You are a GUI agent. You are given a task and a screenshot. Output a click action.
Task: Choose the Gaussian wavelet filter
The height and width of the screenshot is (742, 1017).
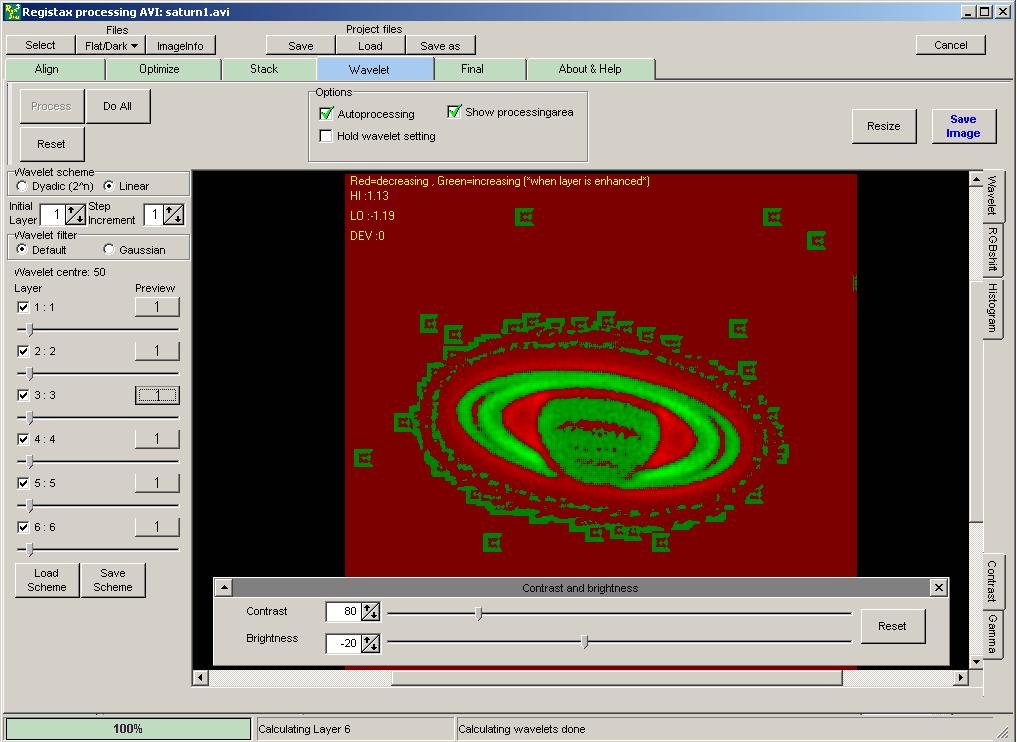[x=109, y=250]
